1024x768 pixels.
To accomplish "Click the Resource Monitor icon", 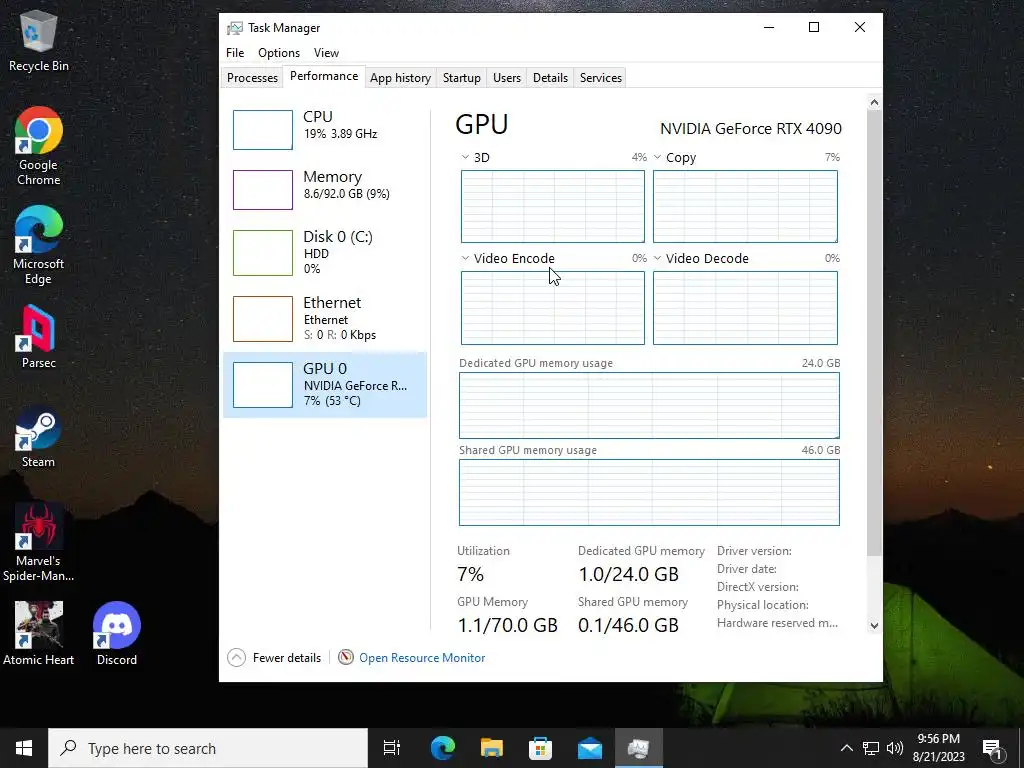I will point(345,658).
